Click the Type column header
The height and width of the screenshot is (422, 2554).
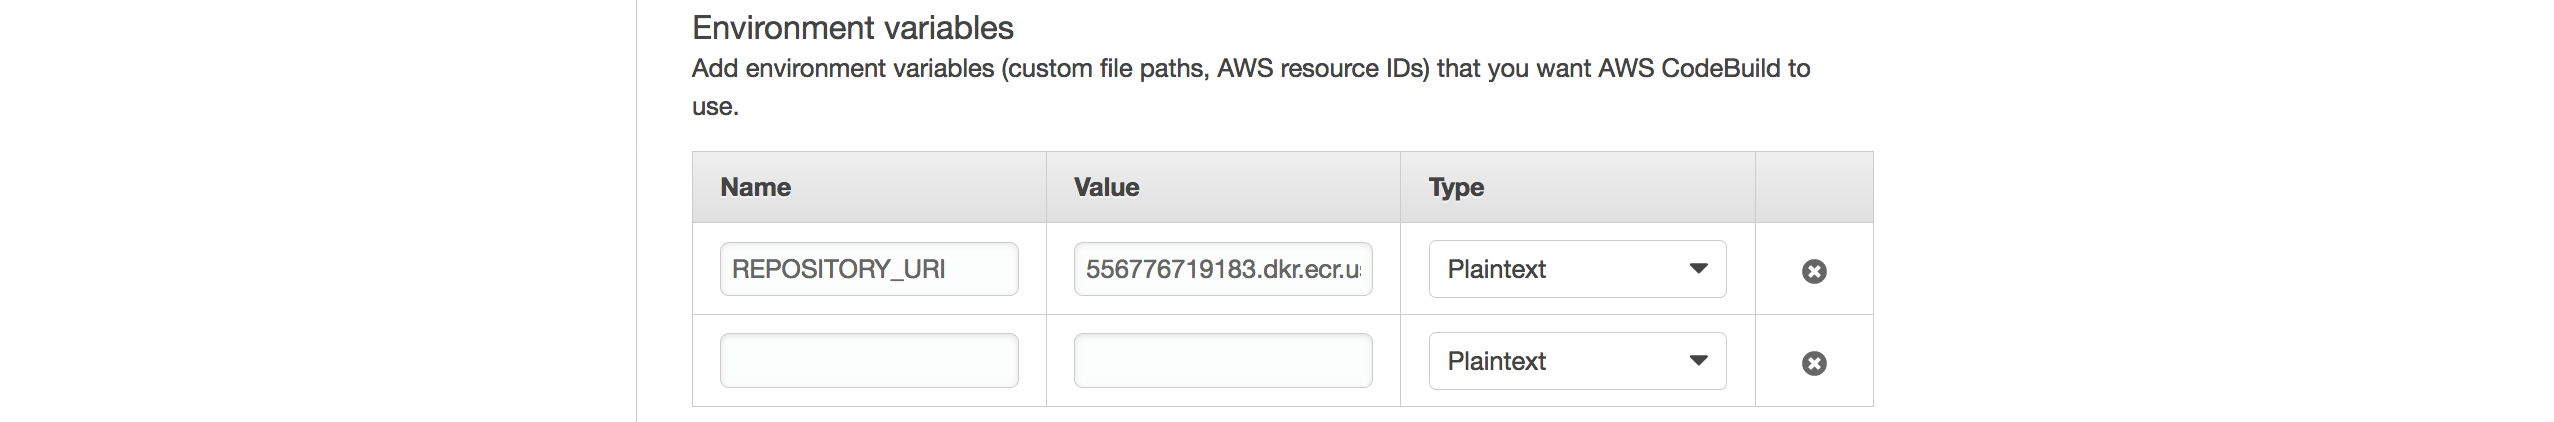(x=1456, y=187)
